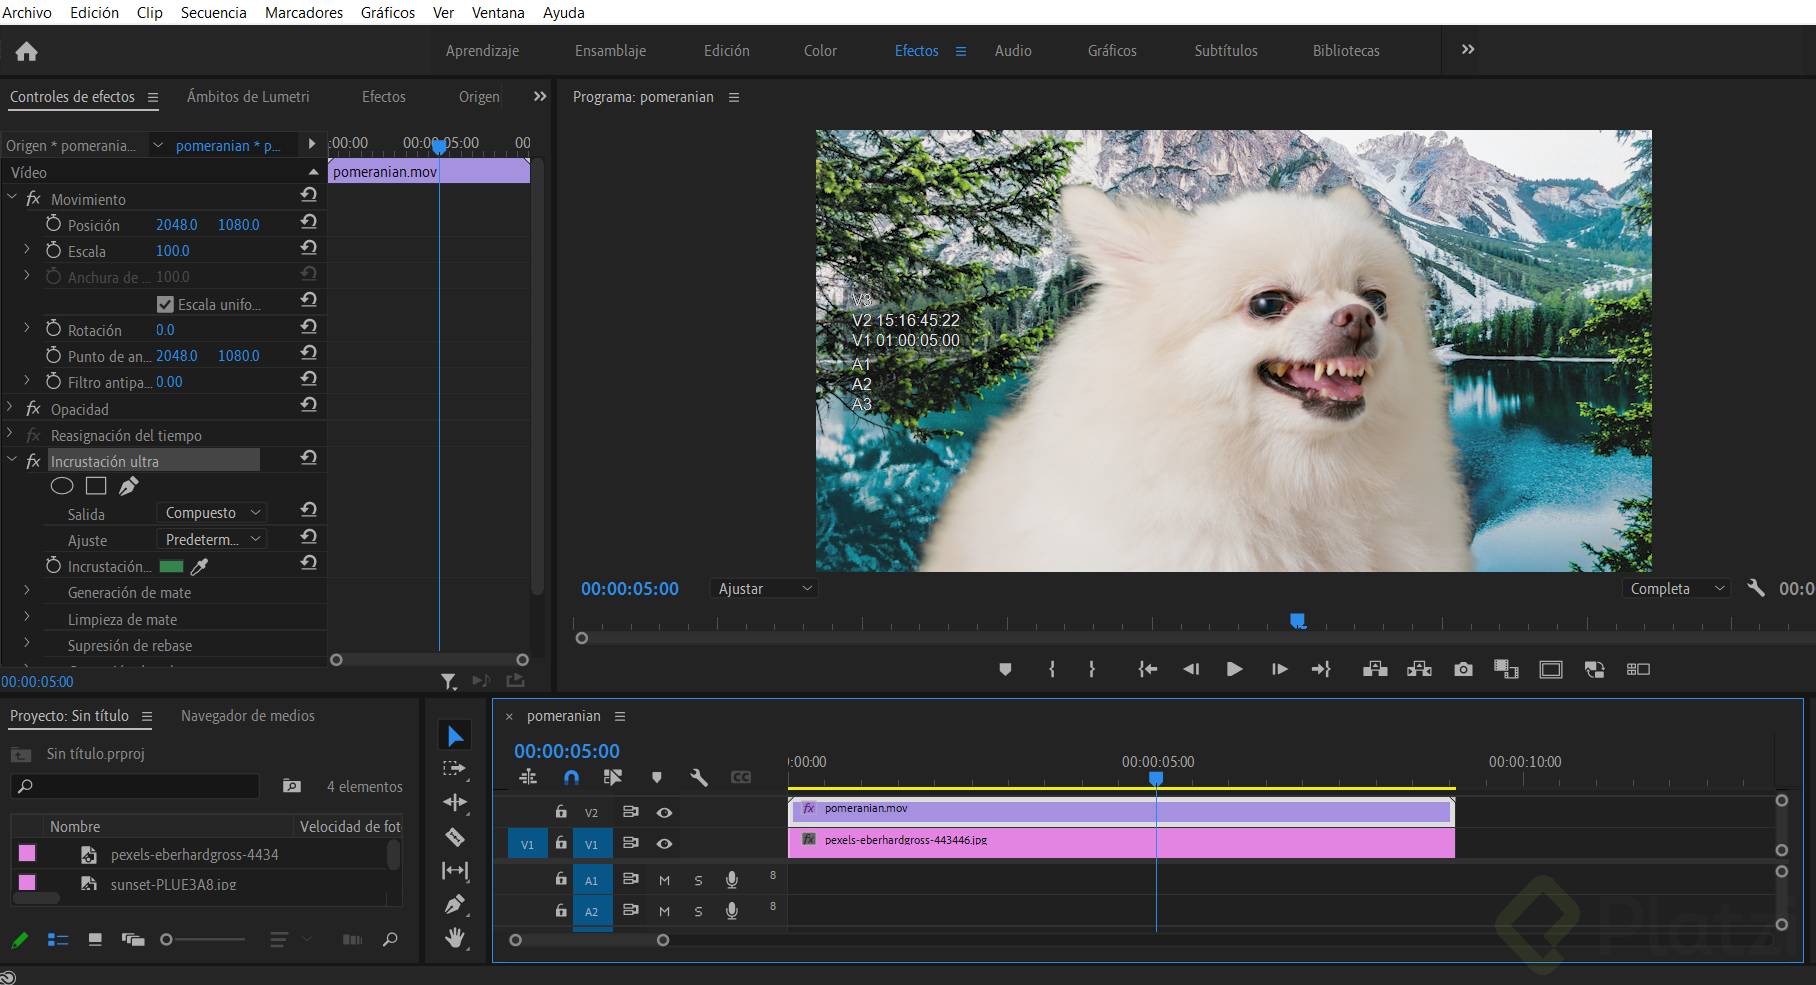
Task: Open the Salida Compuesto dropdown
Action: click(211, 513)
